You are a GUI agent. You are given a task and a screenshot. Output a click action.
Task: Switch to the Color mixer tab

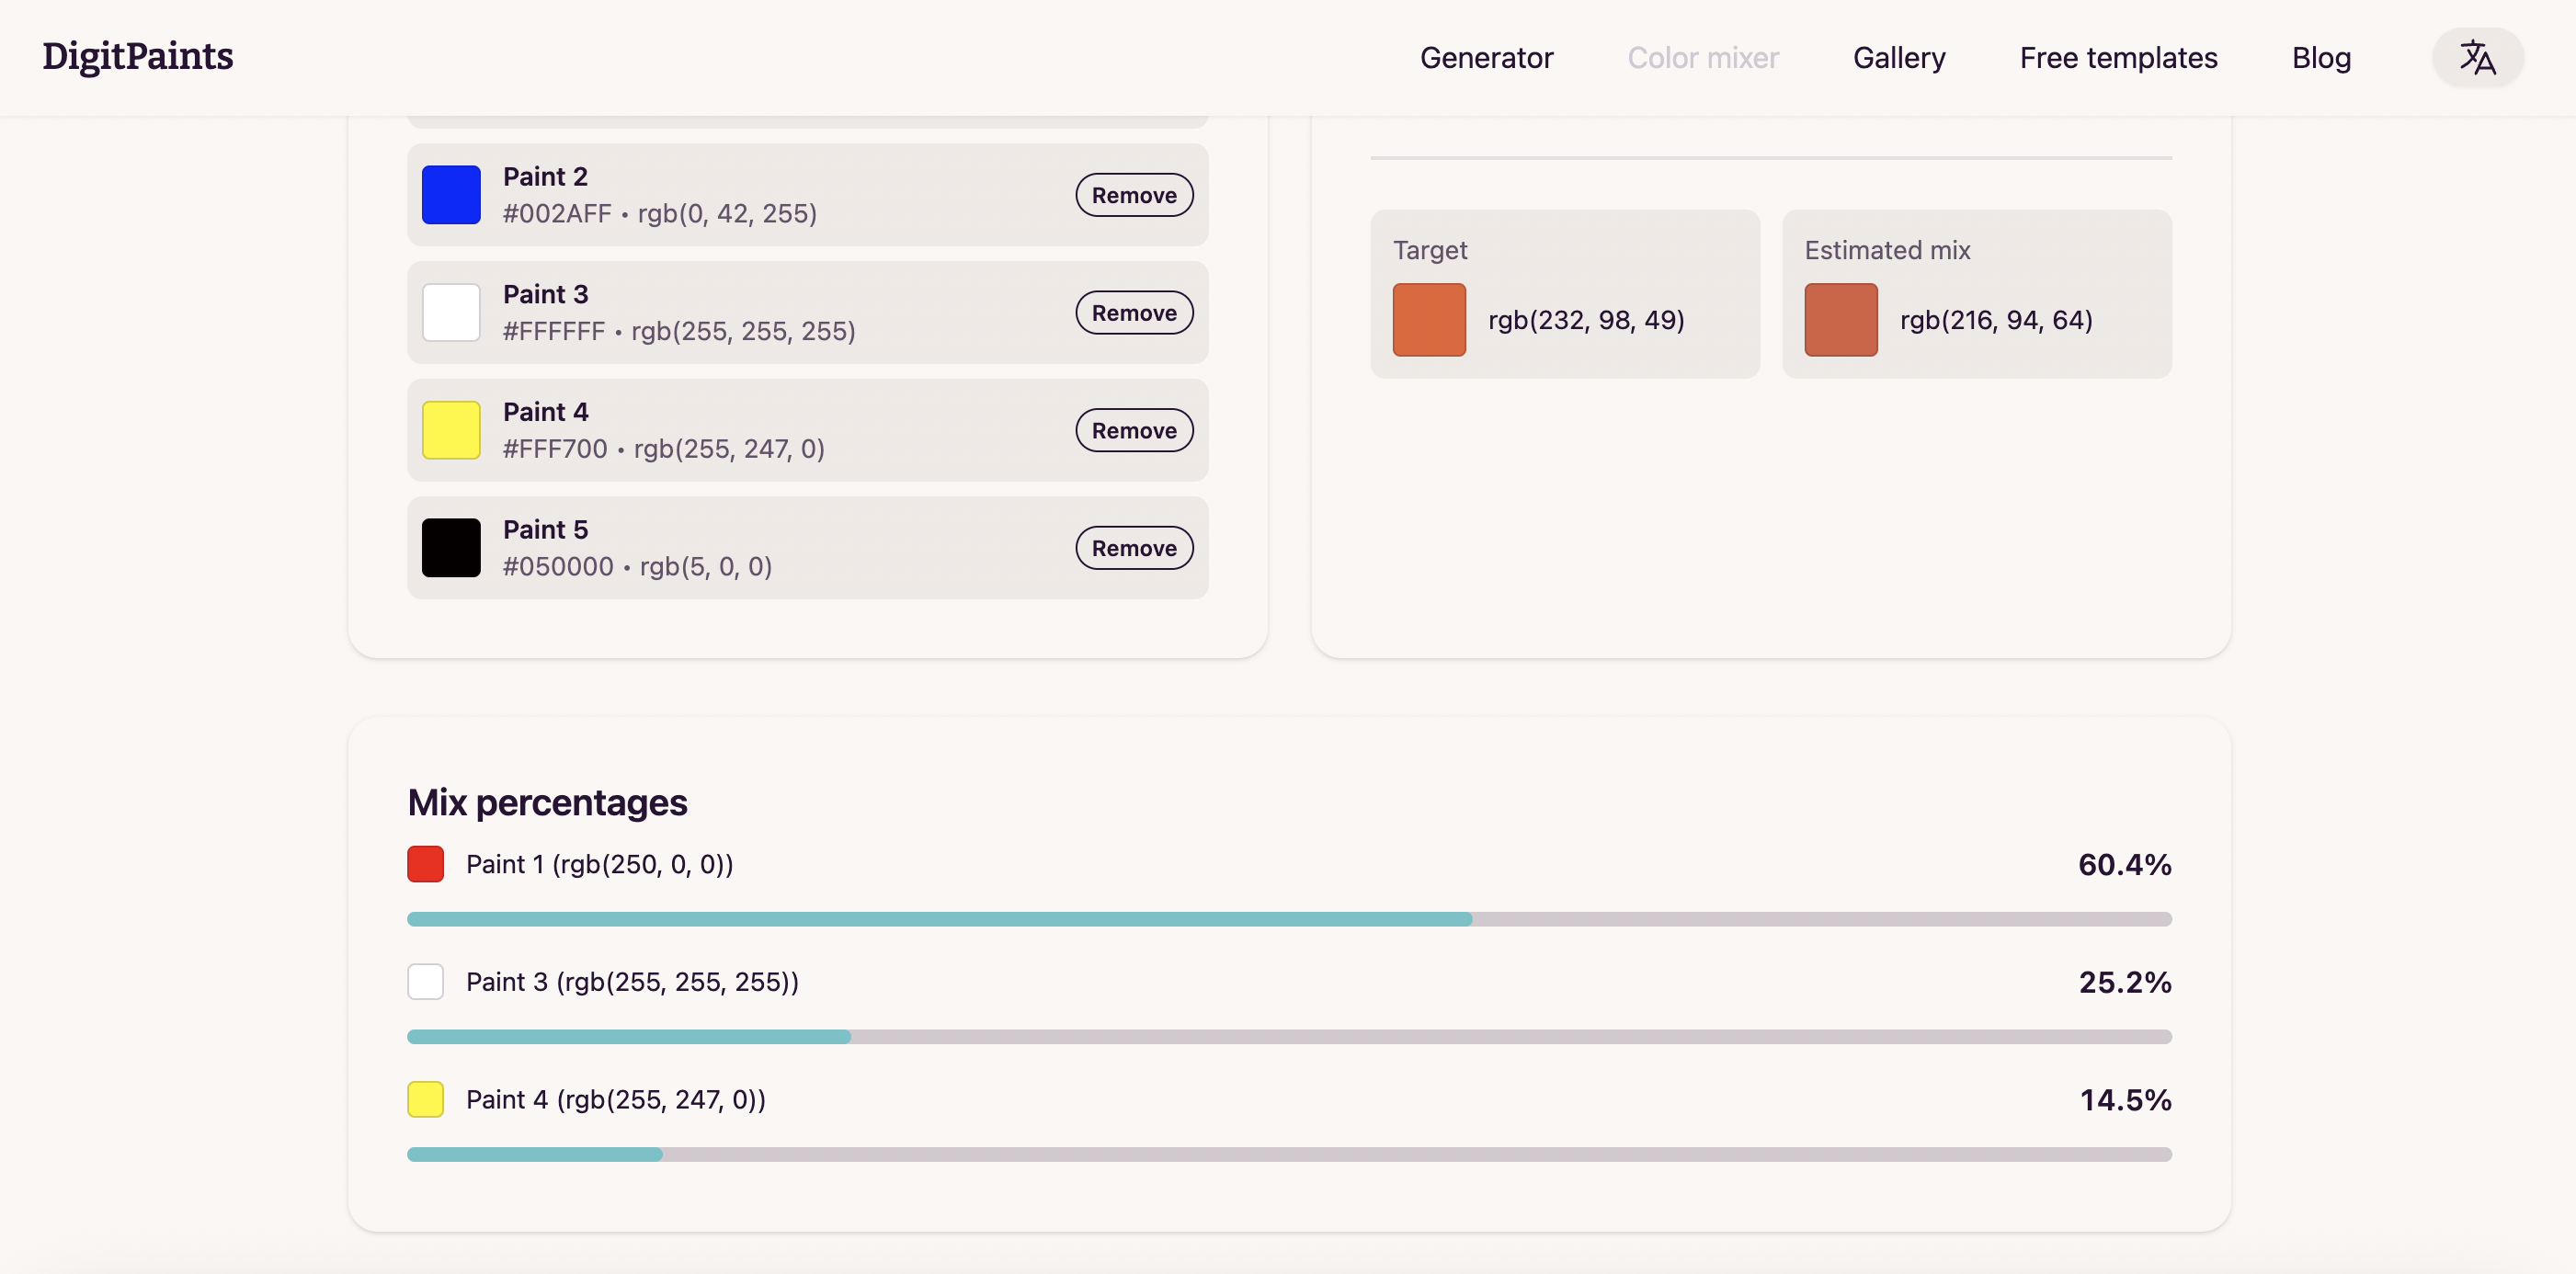tap(1703, 57)
